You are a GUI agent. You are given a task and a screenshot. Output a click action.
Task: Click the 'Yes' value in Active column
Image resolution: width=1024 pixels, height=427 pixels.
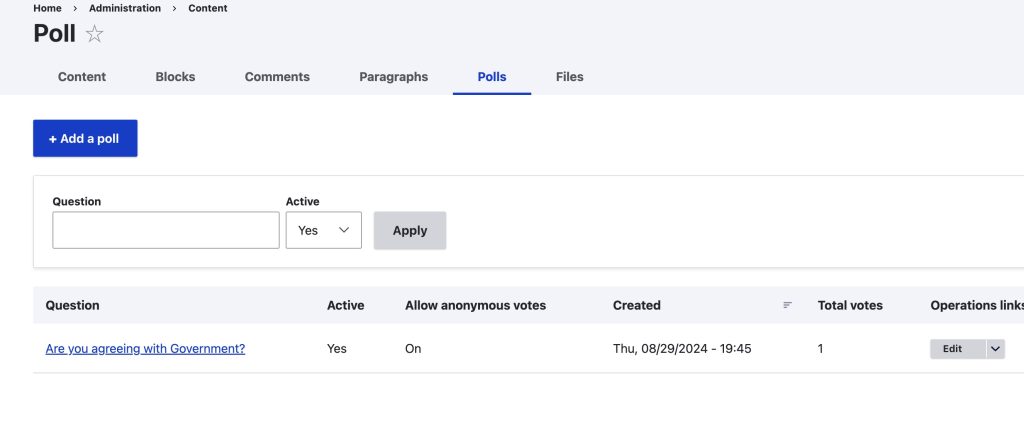coord(336,349)
